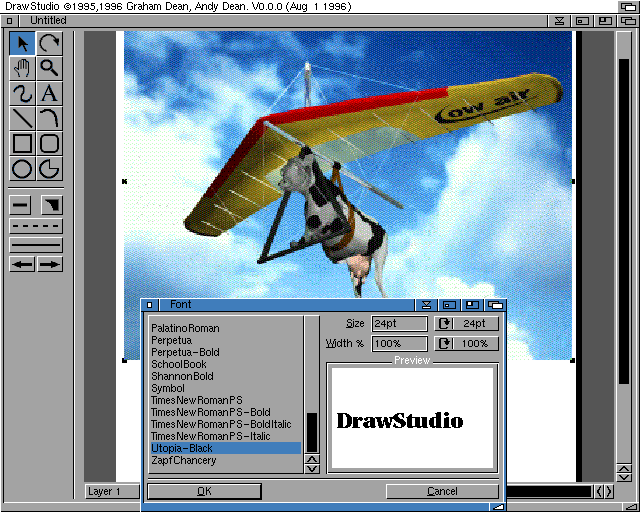Click the Untitled window close gadget

pyautogui.click(x=9, y=20)
